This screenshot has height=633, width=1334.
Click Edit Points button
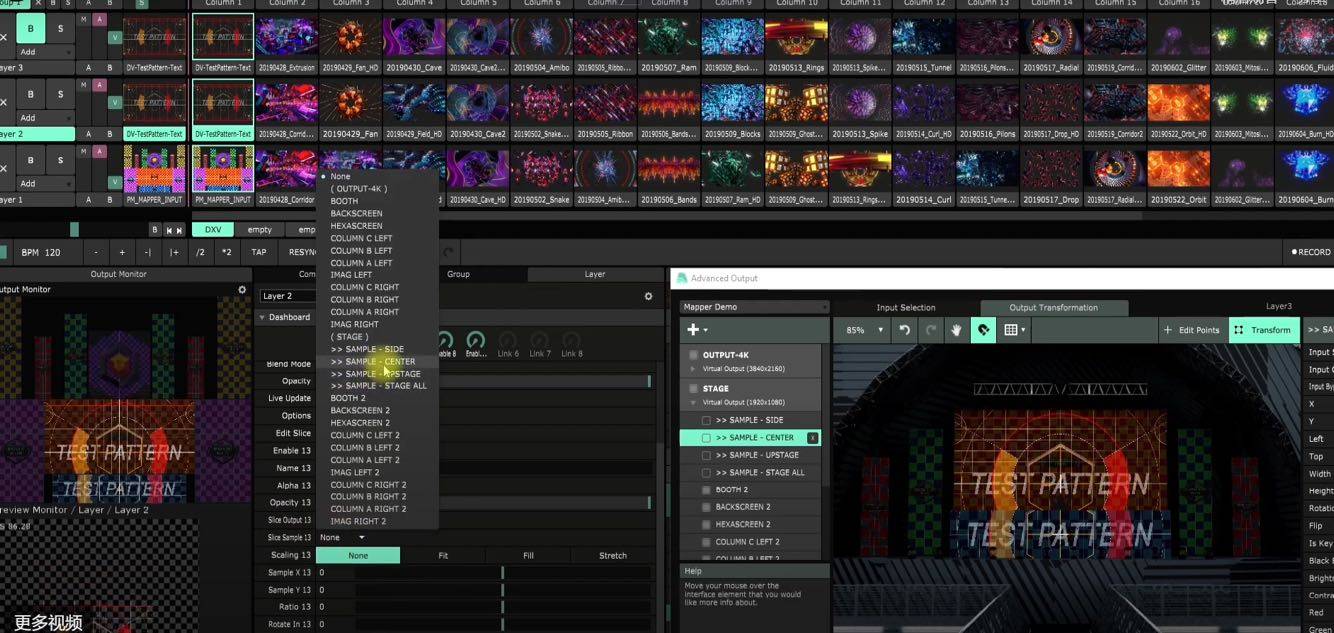tap(1194, 330)
